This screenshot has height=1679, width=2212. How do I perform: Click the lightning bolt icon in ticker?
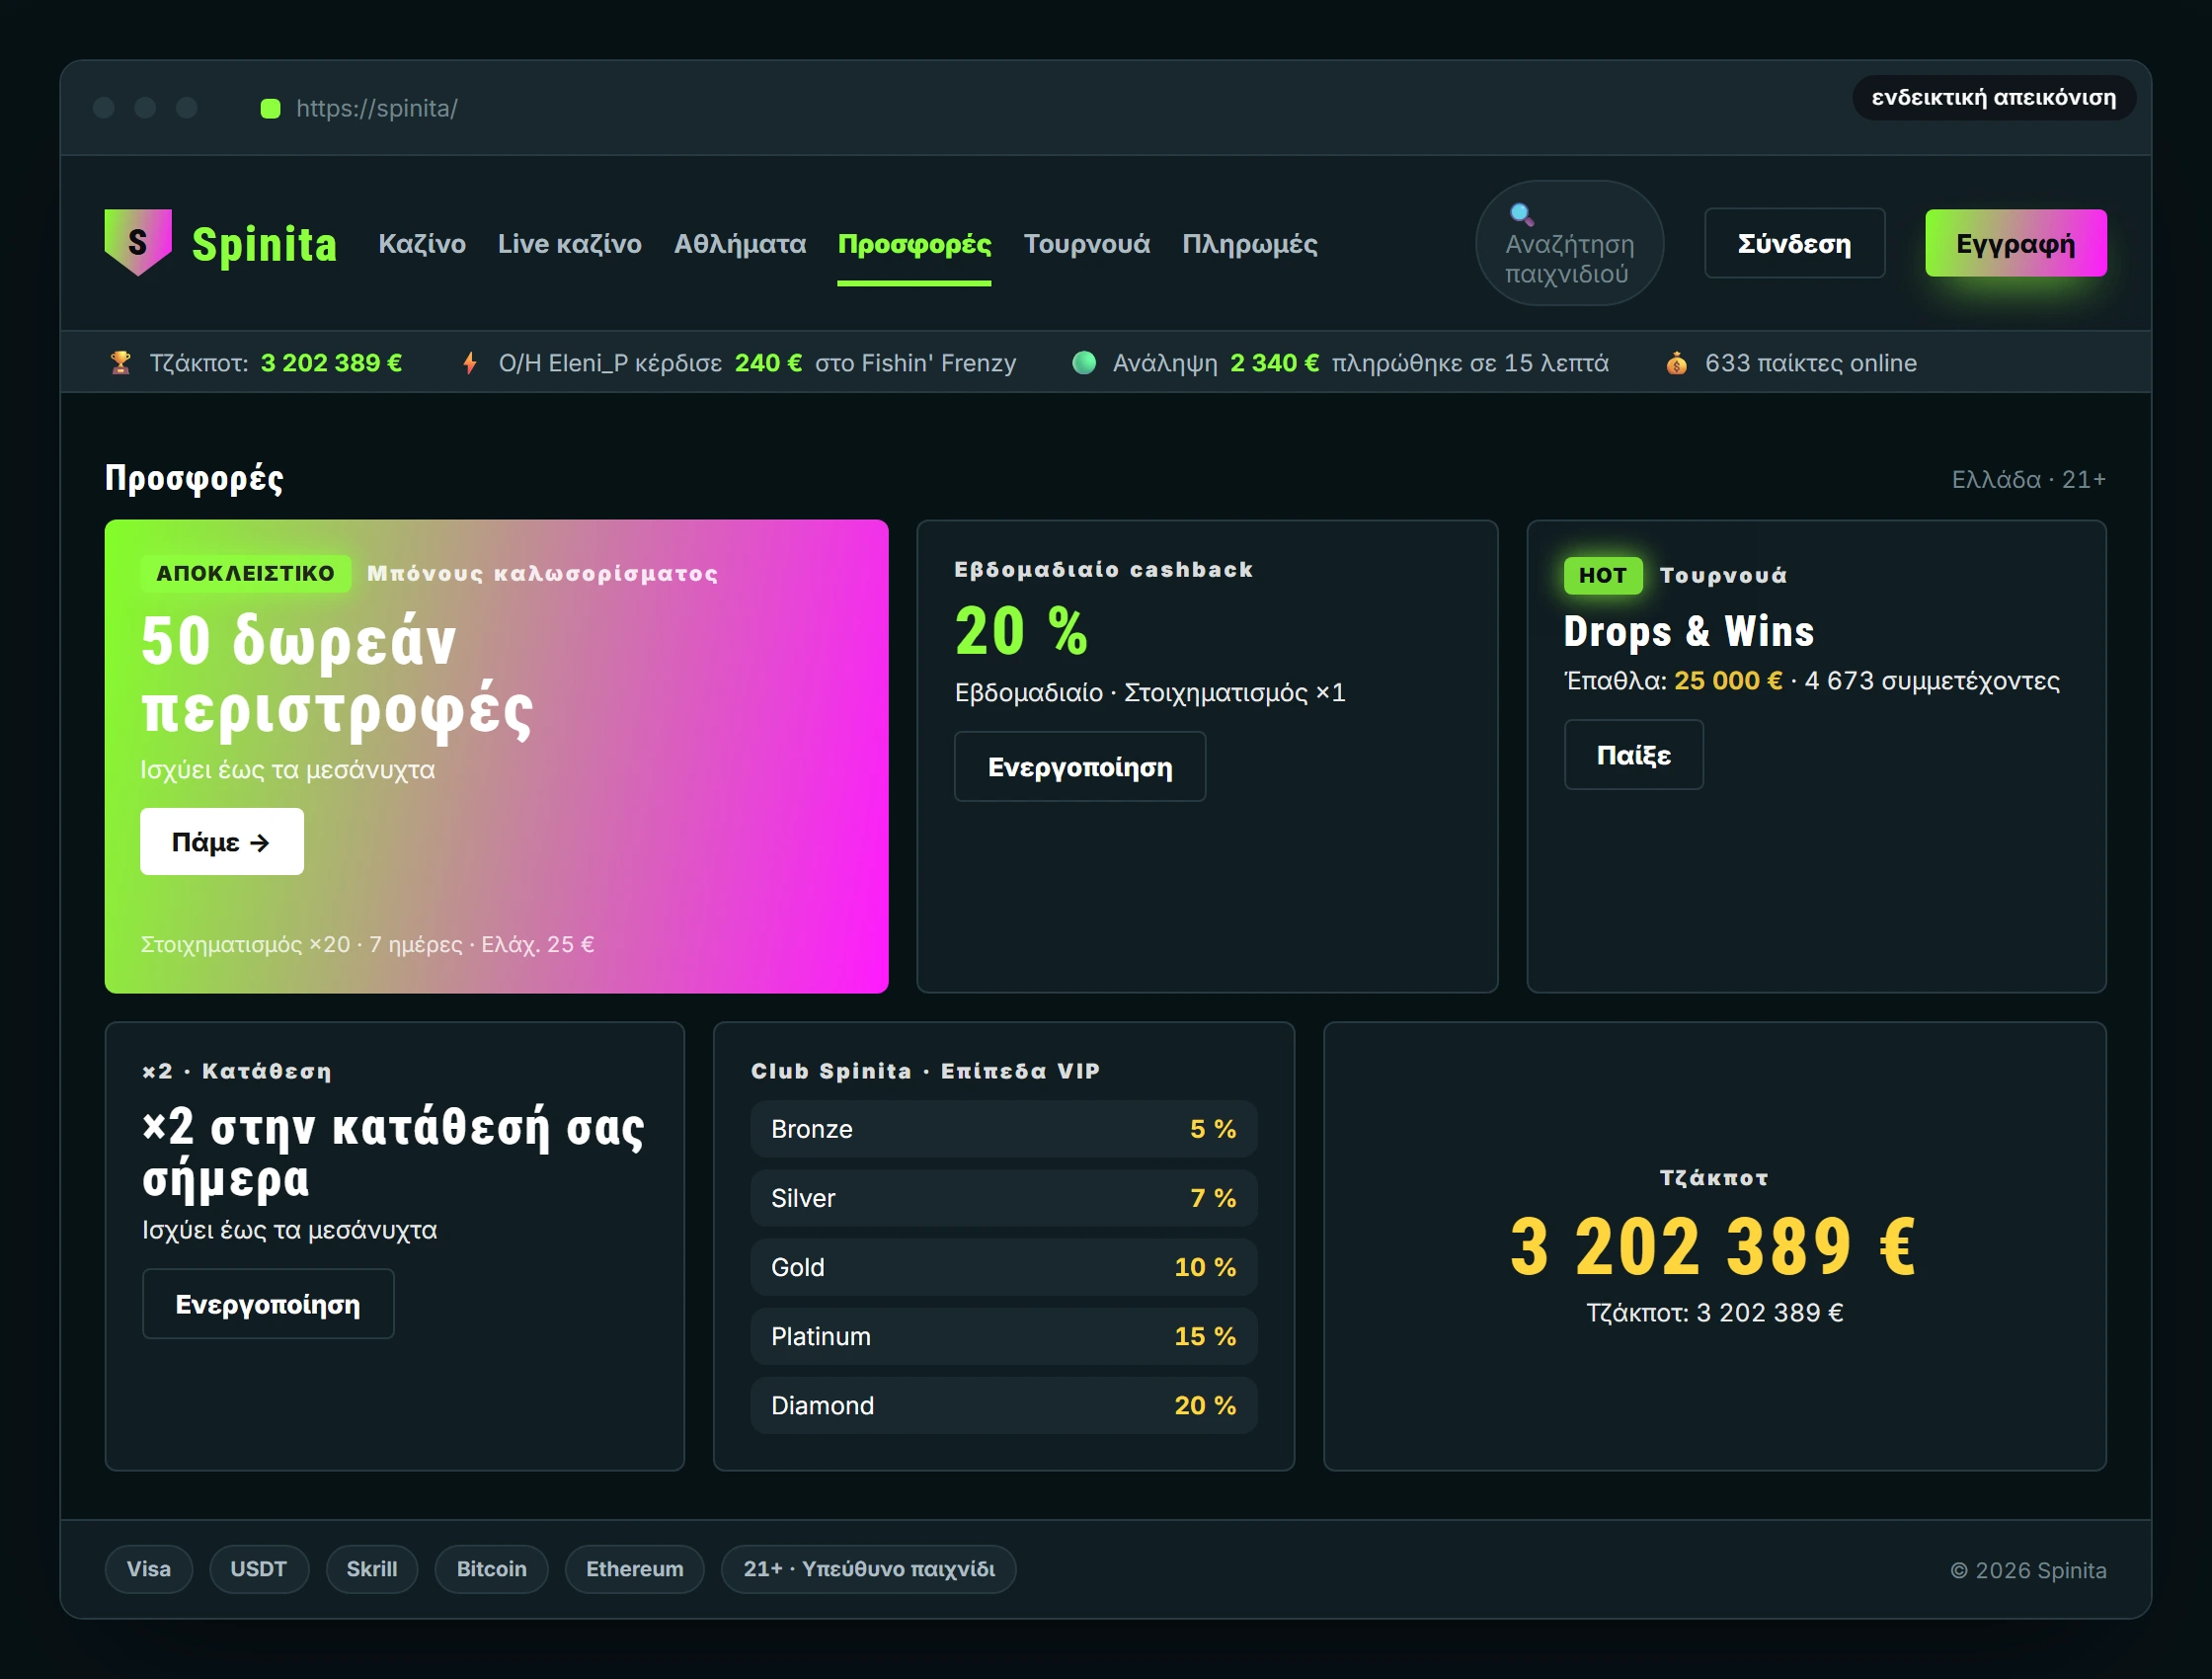pos(469,363)
